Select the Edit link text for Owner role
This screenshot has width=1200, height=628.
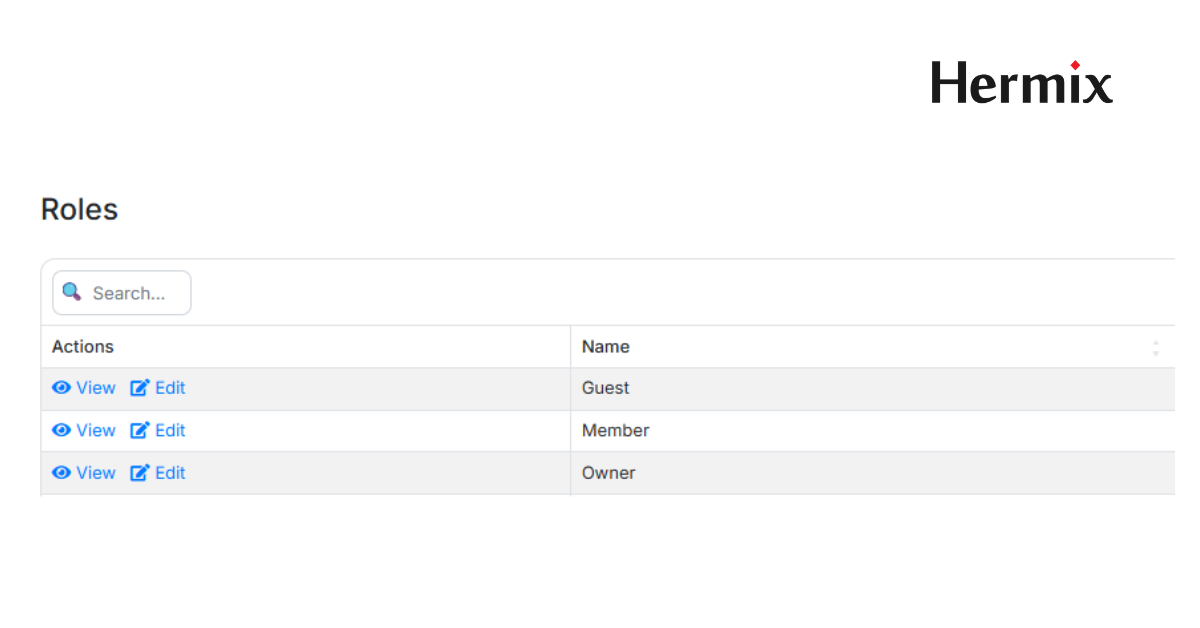(170, 473)
